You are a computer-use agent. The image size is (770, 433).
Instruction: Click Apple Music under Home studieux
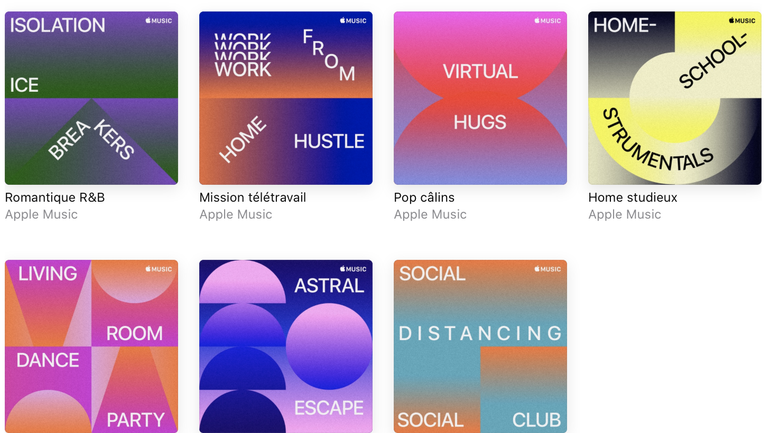point(625,214)
